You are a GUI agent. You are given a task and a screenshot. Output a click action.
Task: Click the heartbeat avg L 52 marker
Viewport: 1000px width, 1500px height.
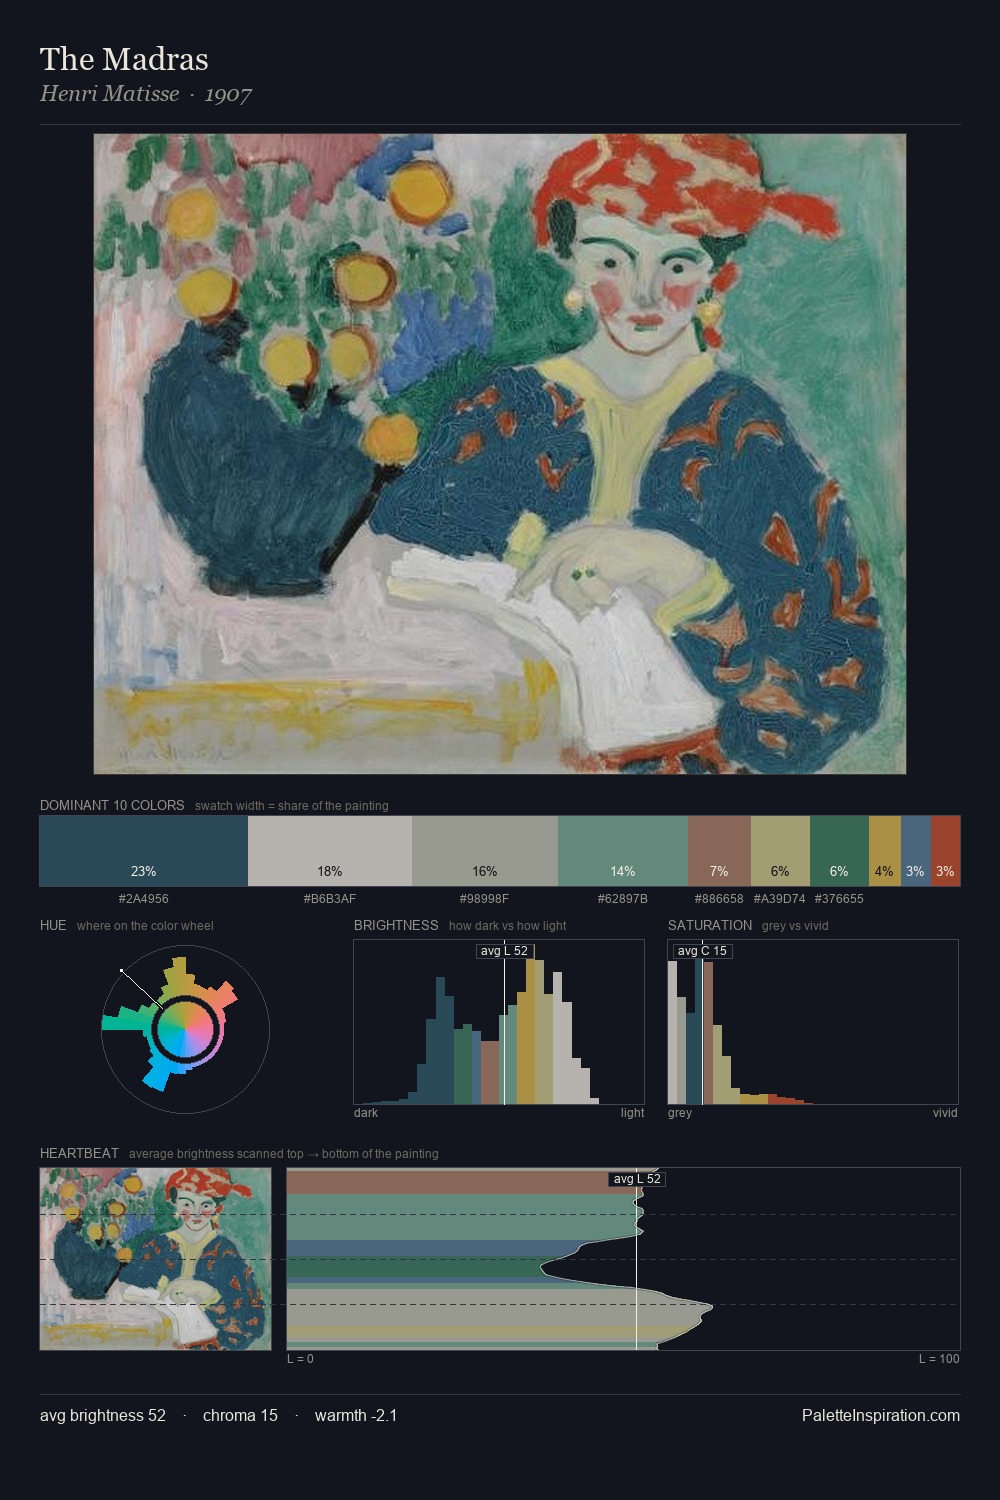(637, 1179)
